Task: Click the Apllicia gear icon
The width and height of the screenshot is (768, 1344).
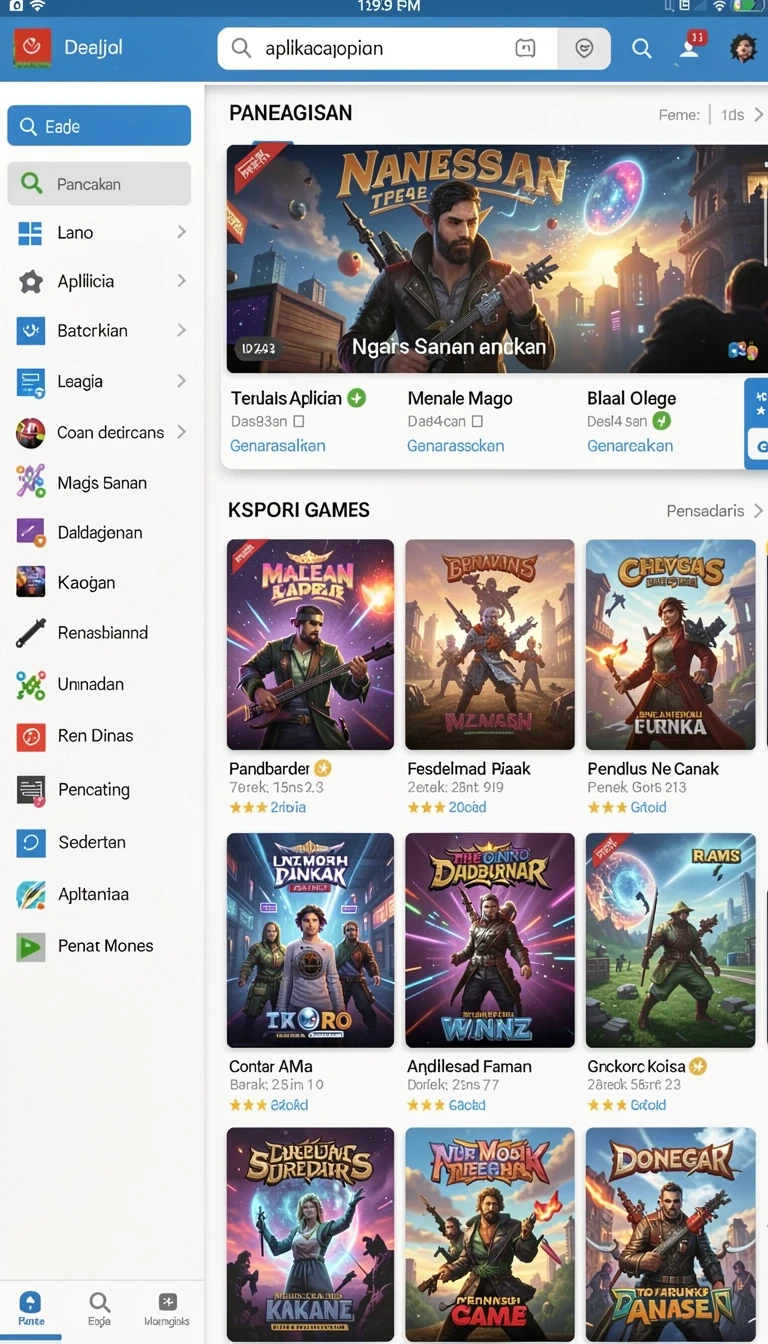Action: click(x=31, y=282)
